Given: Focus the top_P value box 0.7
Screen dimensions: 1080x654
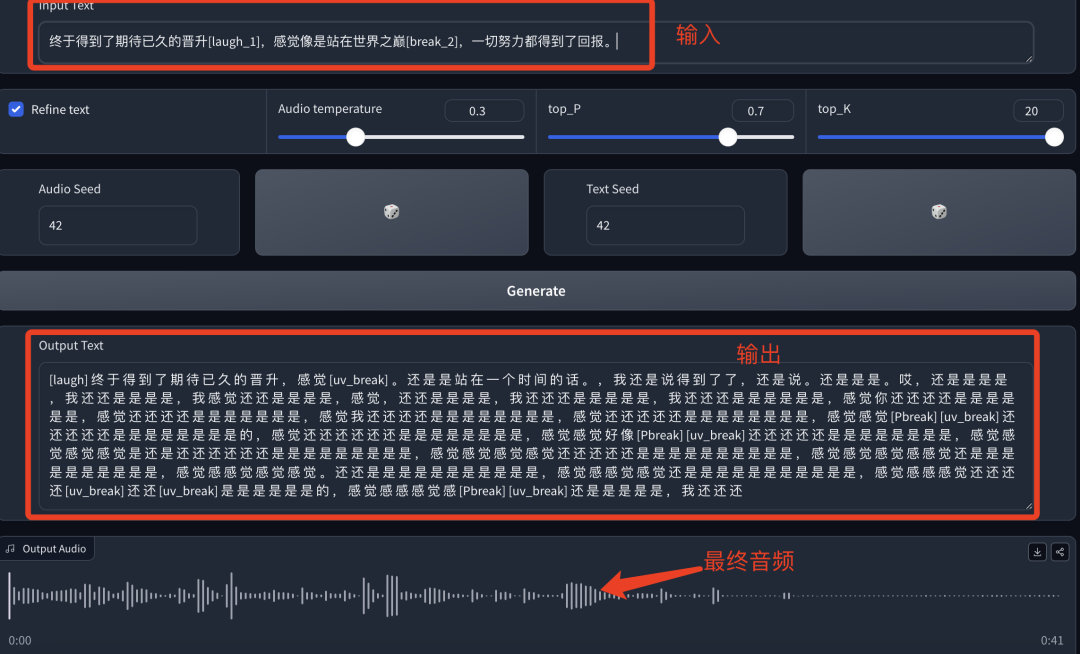Looking at the screenshot, I should click(x=762, y=111).
